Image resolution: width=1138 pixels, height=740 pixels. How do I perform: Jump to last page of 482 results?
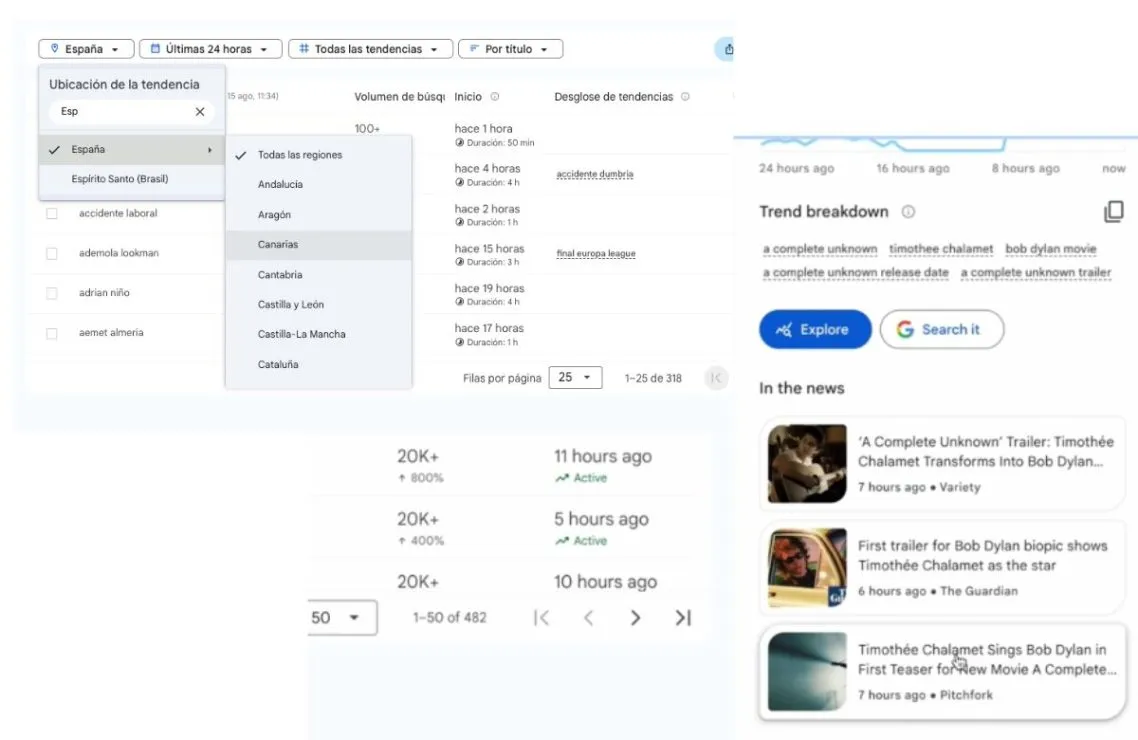coord(683,617)
